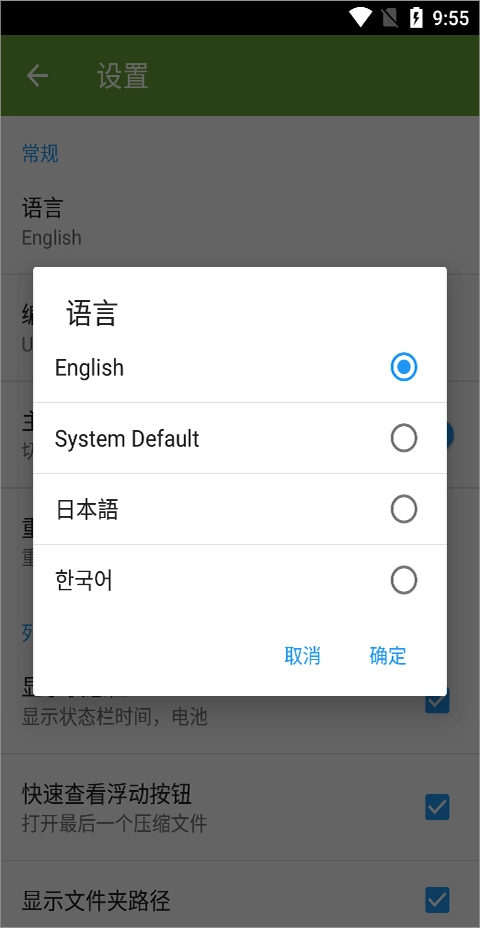This screenshot has height=928, width=480.
Task: Toggle the 显示文件夹路径 checkbox
Action: 437,901
